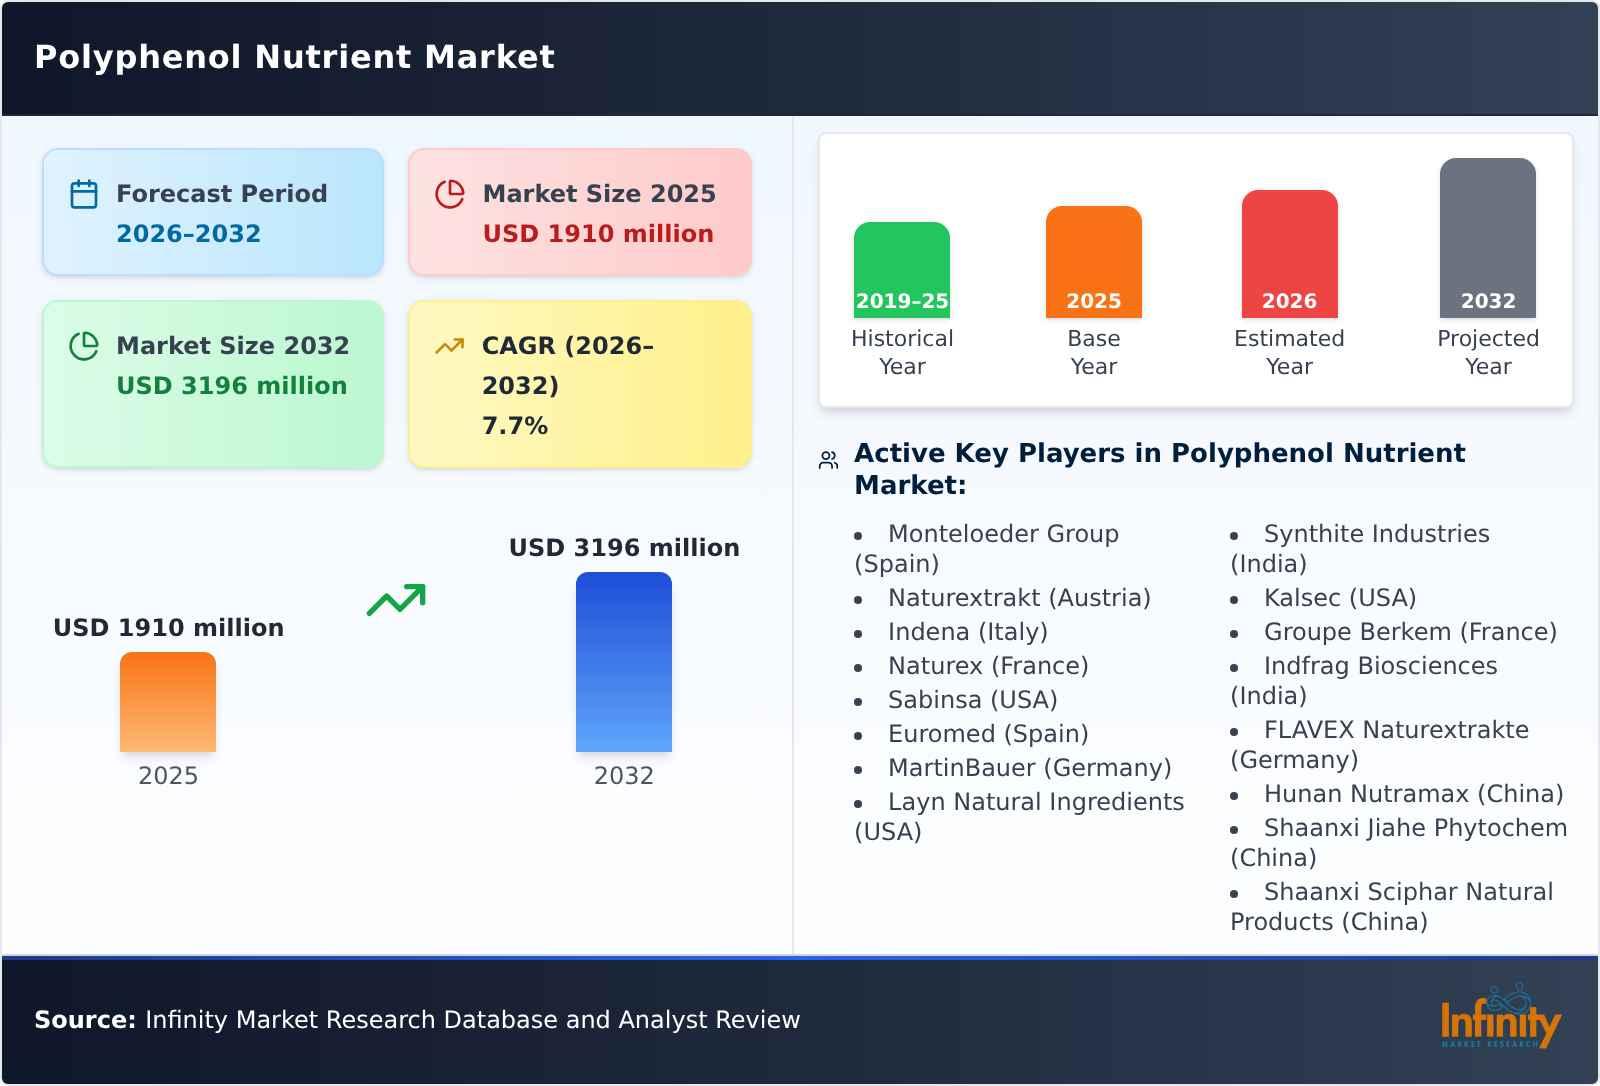Click the Active Key Players people icon

tap(826, 459)
